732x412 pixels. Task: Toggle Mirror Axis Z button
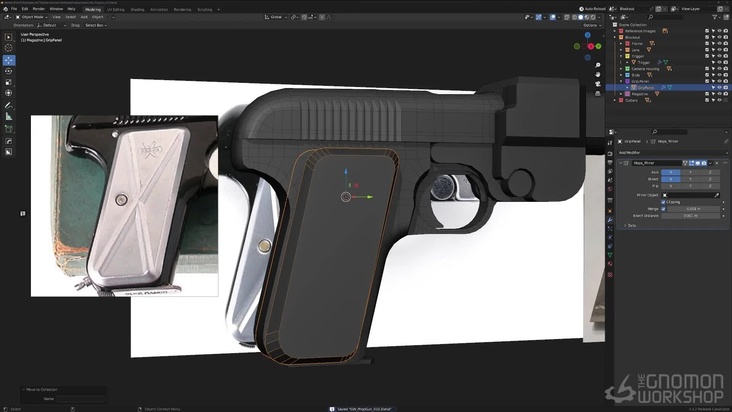(710, 172)
